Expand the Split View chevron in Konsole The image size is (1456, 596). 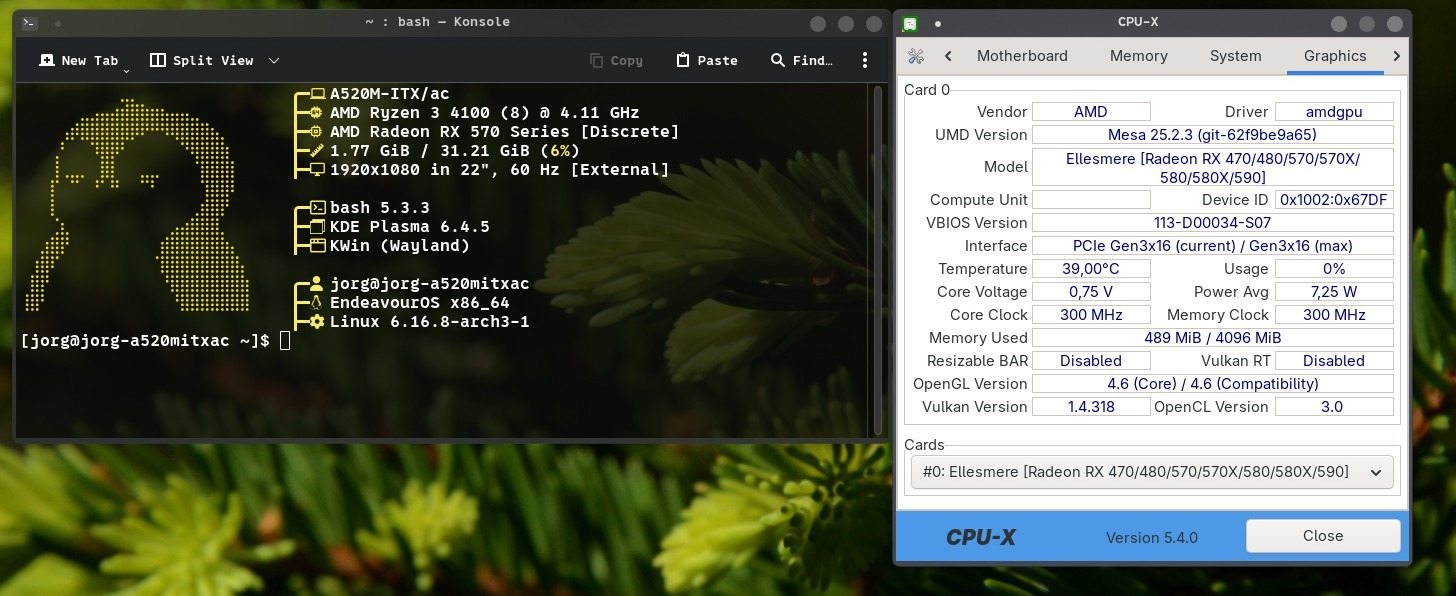point(274,61)
